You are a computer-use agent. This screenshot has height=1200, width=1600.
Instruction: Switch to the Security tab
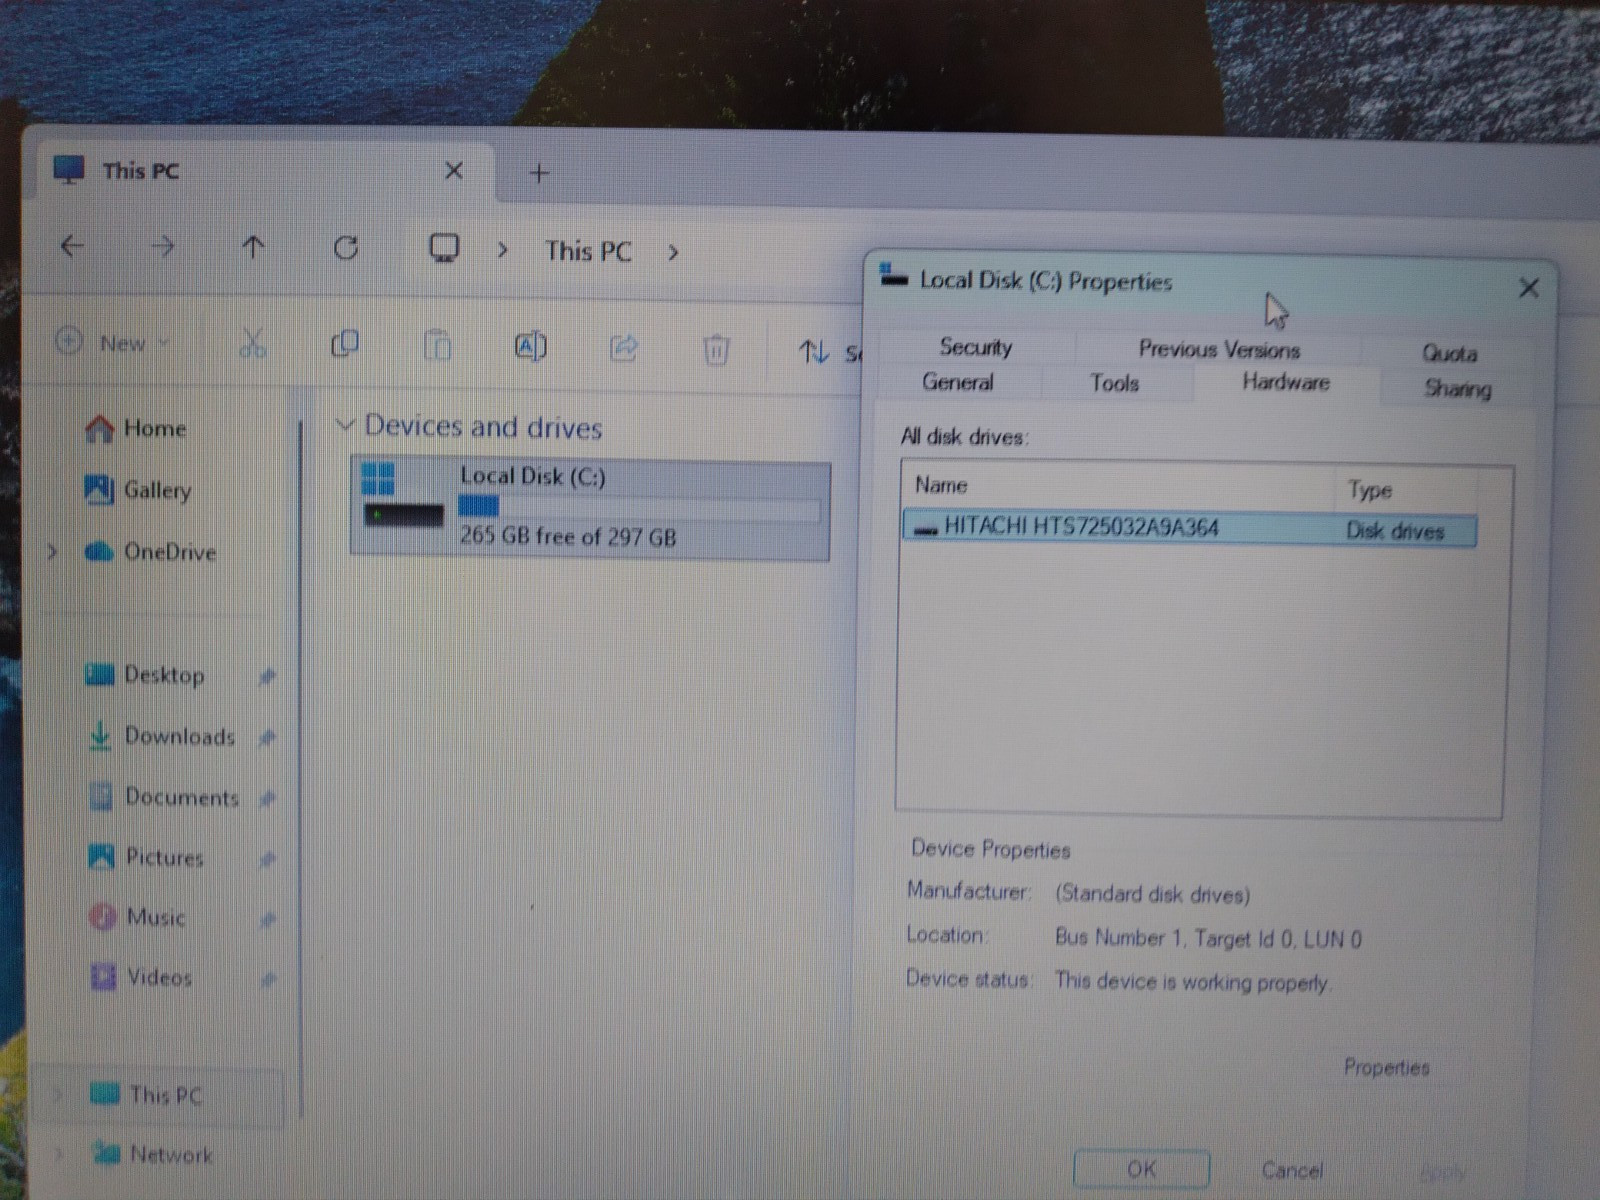976,347
